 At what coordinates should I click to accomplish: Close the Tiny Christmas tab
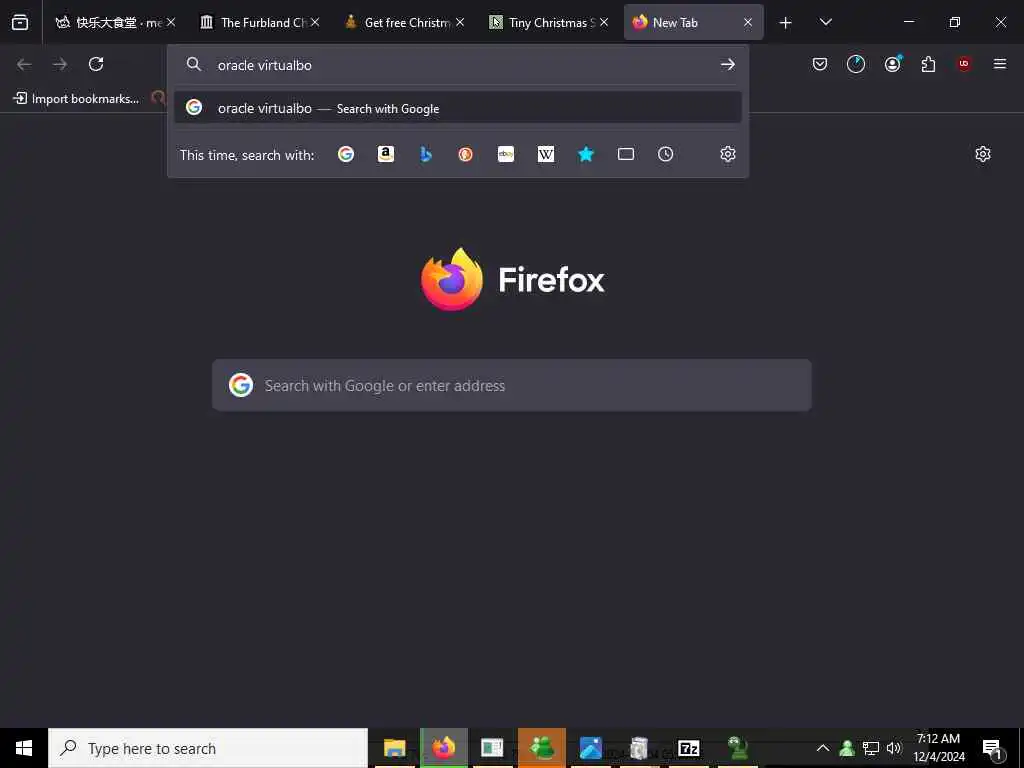tap(604, 22)
